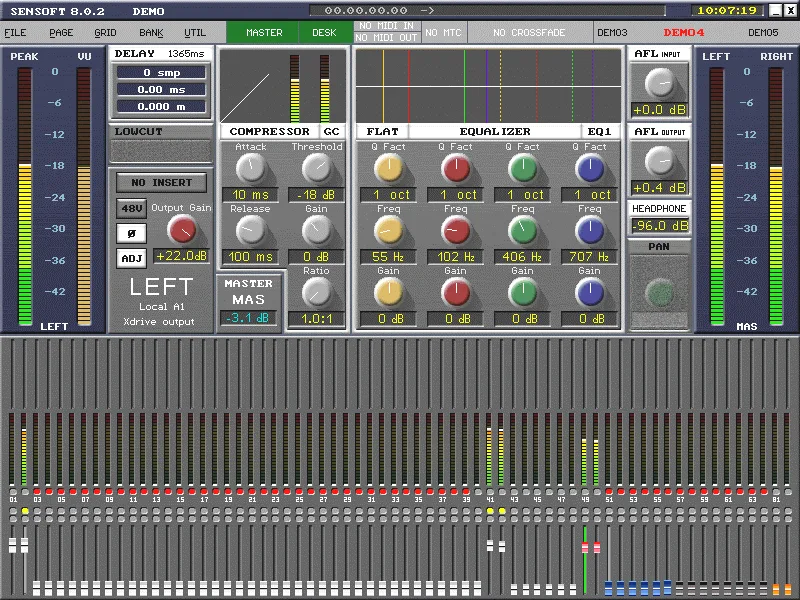Click the HEADPHONE -96.0 dB value
The height and width of the screenshot is (600, 800).
tap(660, 226)
